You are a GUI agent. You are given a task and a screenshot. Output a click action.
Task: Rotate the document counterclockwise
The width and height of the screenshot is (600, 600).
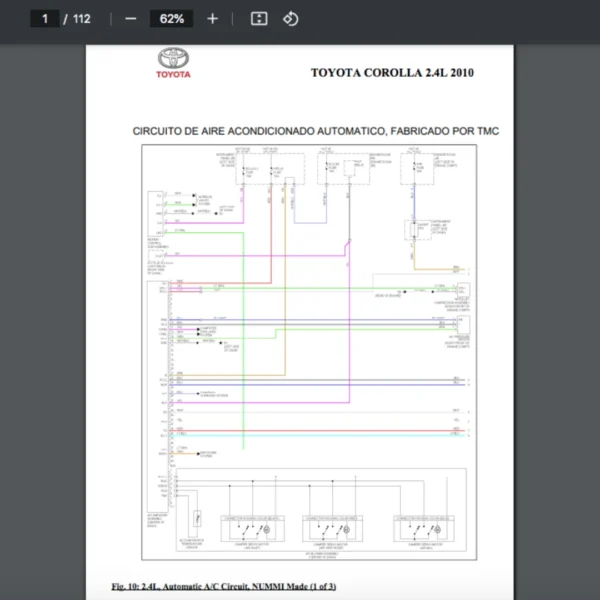pos(290,19)
